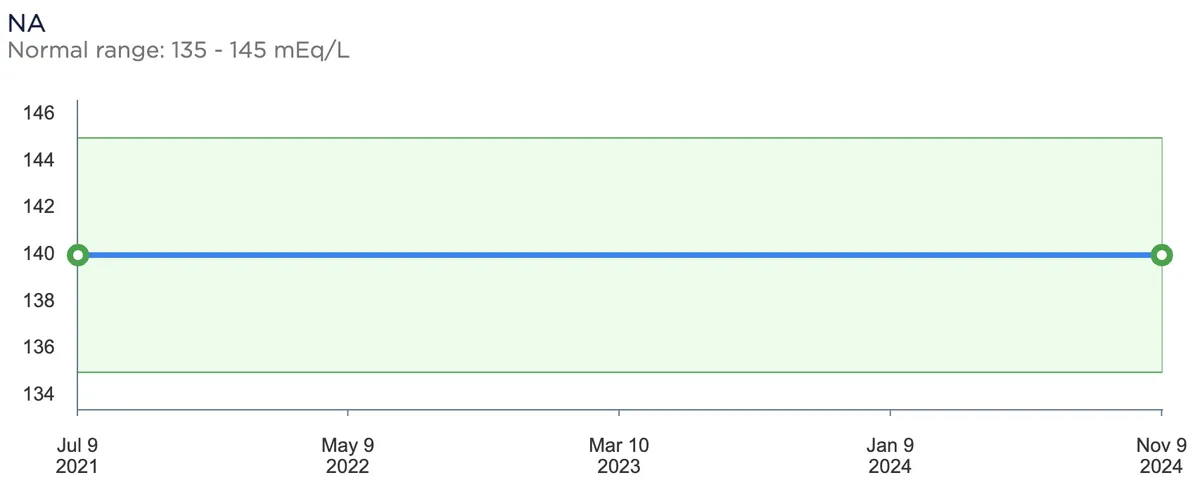This screenshot has height=499, width=1200.
Task: Select the Jan 9 2024 x-axis date label
Action: [x=890, y=455]
